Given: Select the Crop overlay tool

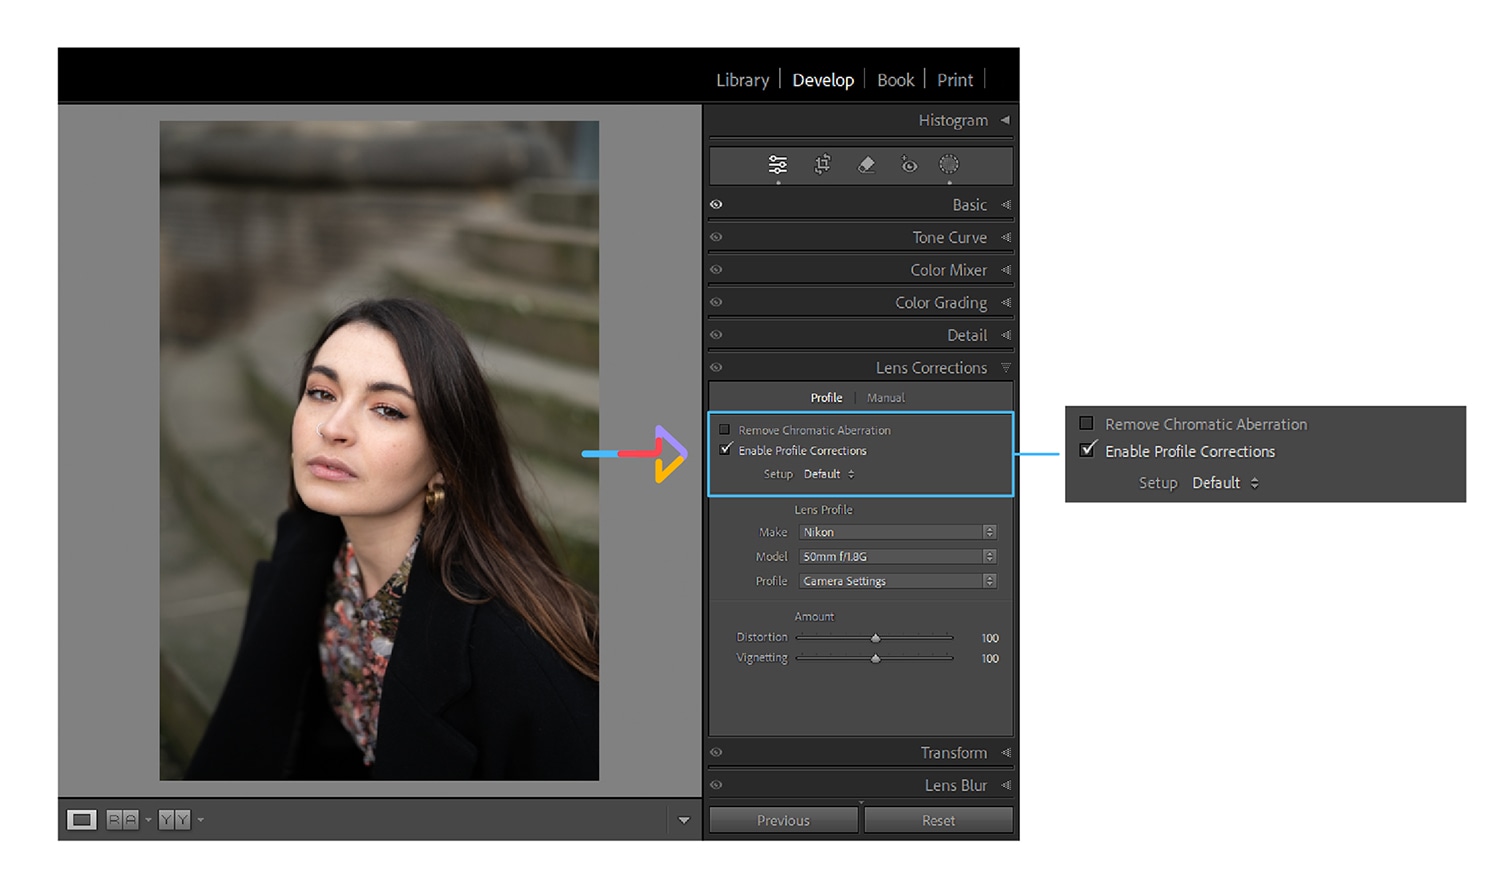Looking at the screenshot, I should click(822, 164).
